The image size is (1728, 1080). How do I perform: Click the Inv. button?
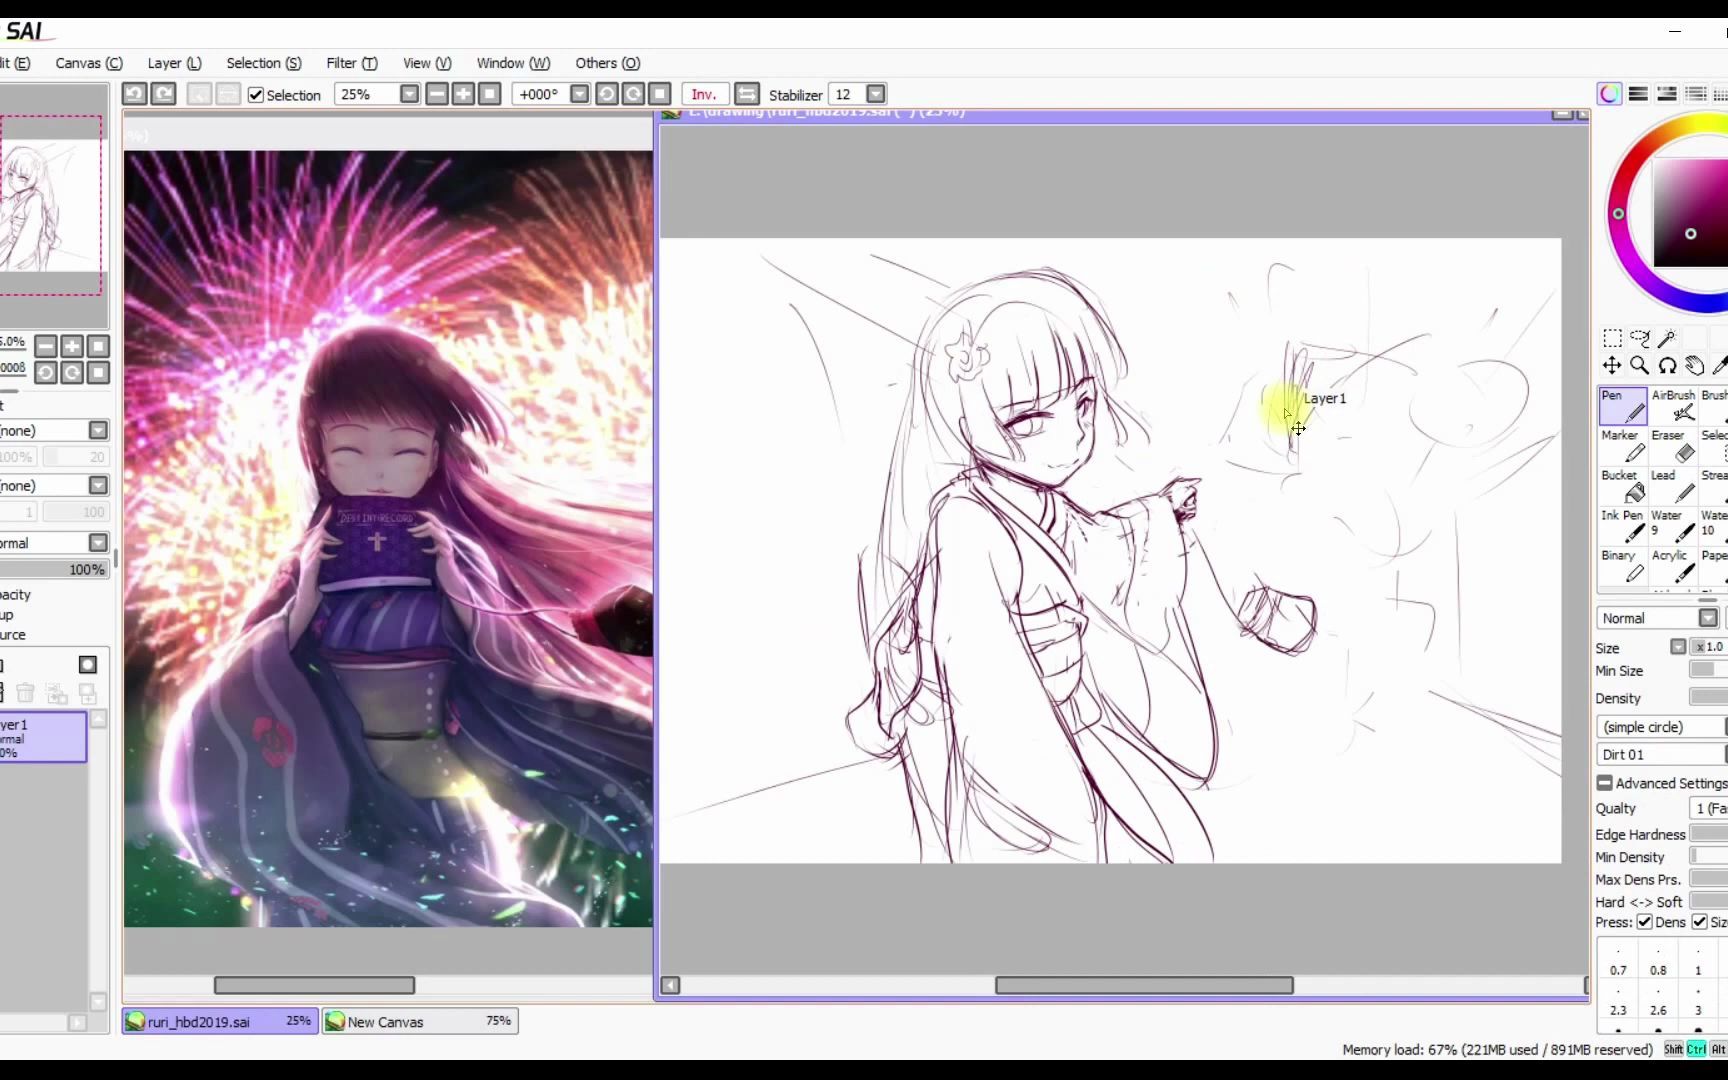(704, 94)
